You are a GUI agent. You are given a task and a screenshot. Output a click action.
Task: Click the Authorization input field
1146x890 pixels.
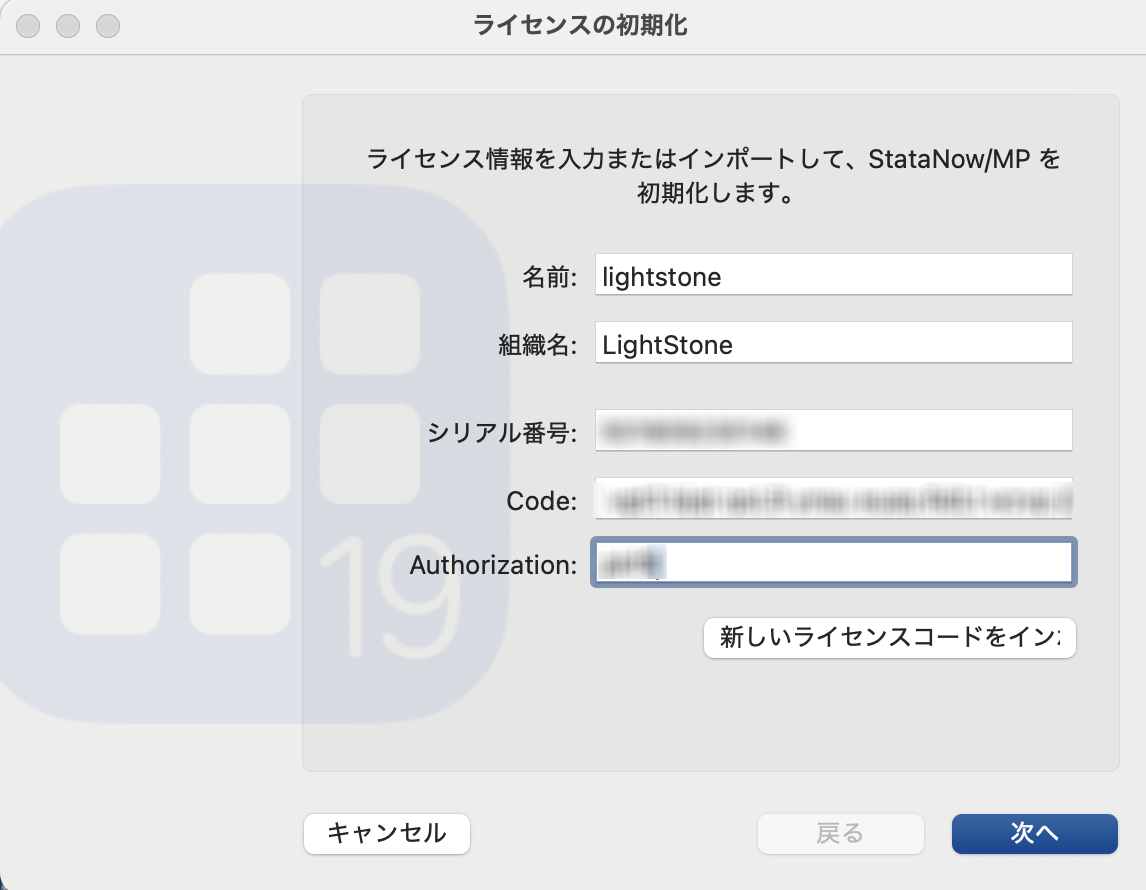click(833, 562)
